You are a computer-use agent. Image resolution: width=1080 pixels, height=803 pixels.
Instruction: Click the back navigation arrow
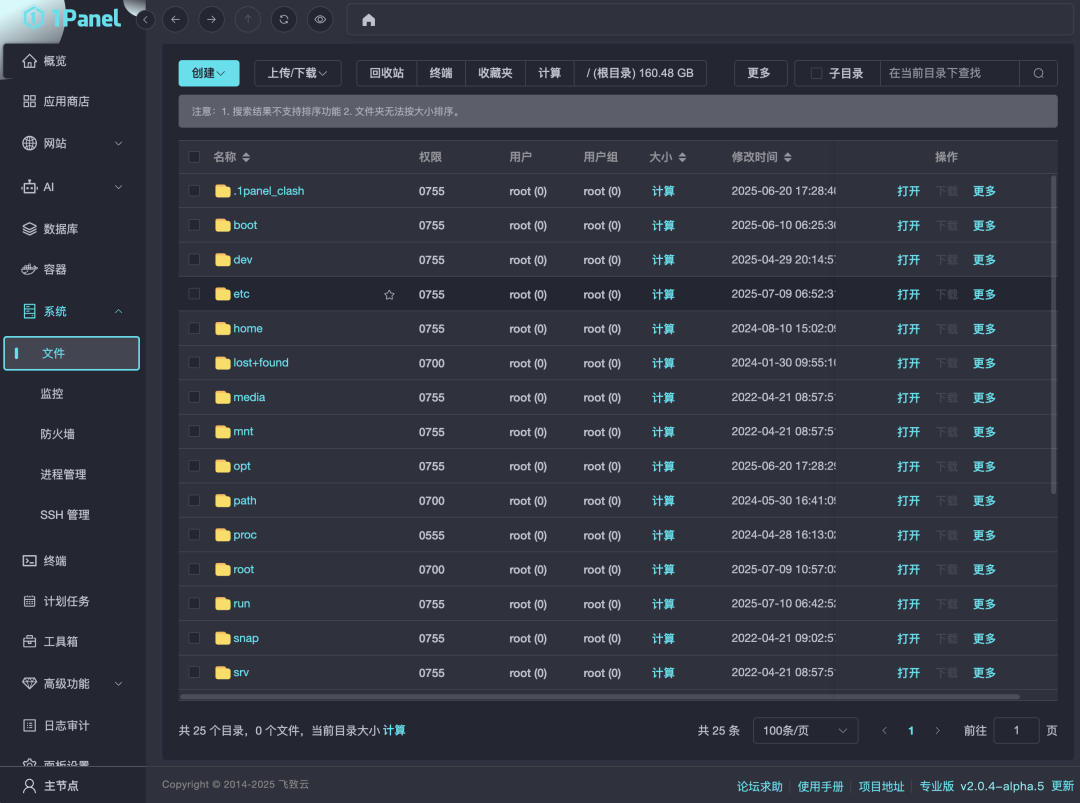tap(175, 19)
